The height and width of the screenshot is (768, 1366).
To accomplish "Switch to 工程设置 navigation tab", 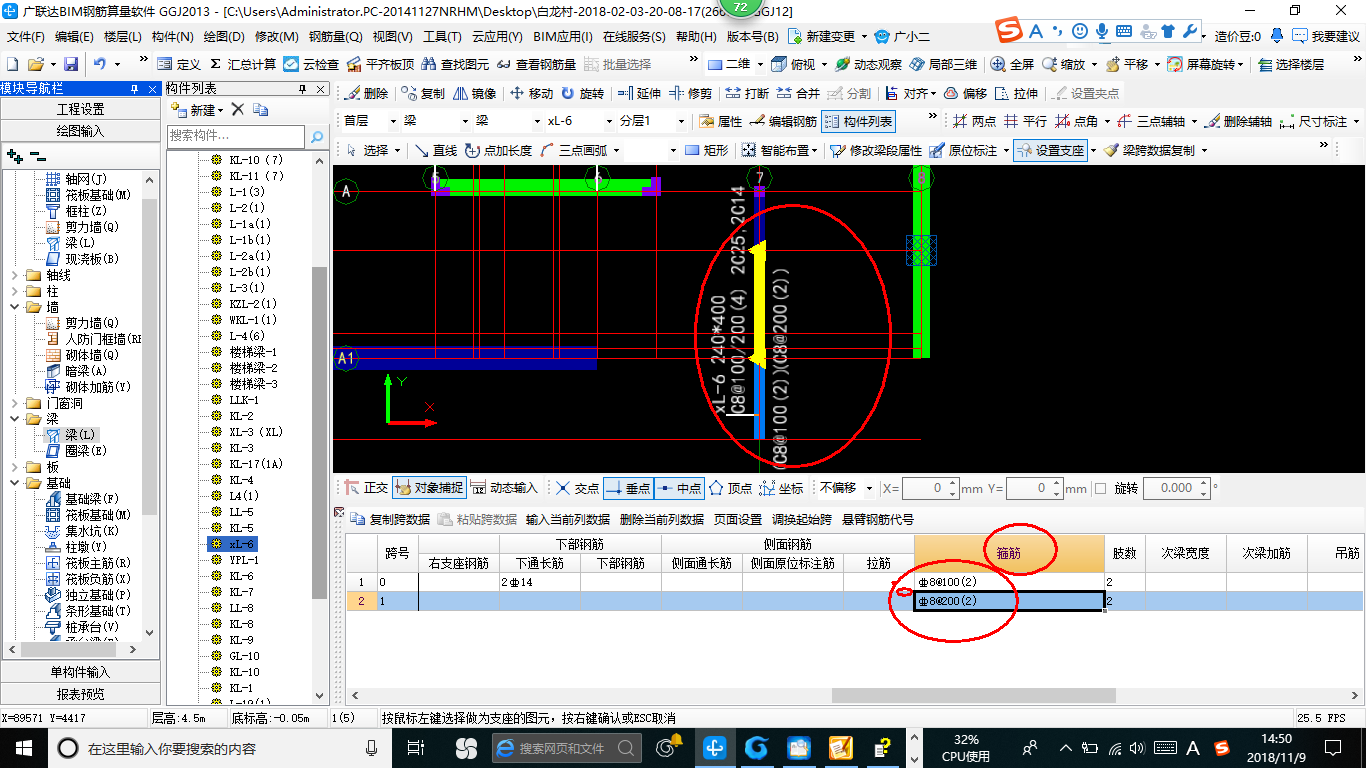I will tap(80, 109).
